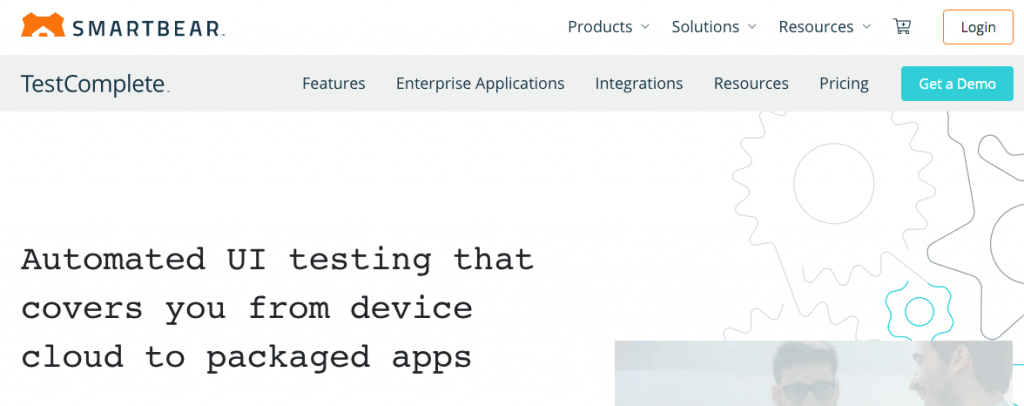Expand the Products dropdown chevron

pos(645,27)
